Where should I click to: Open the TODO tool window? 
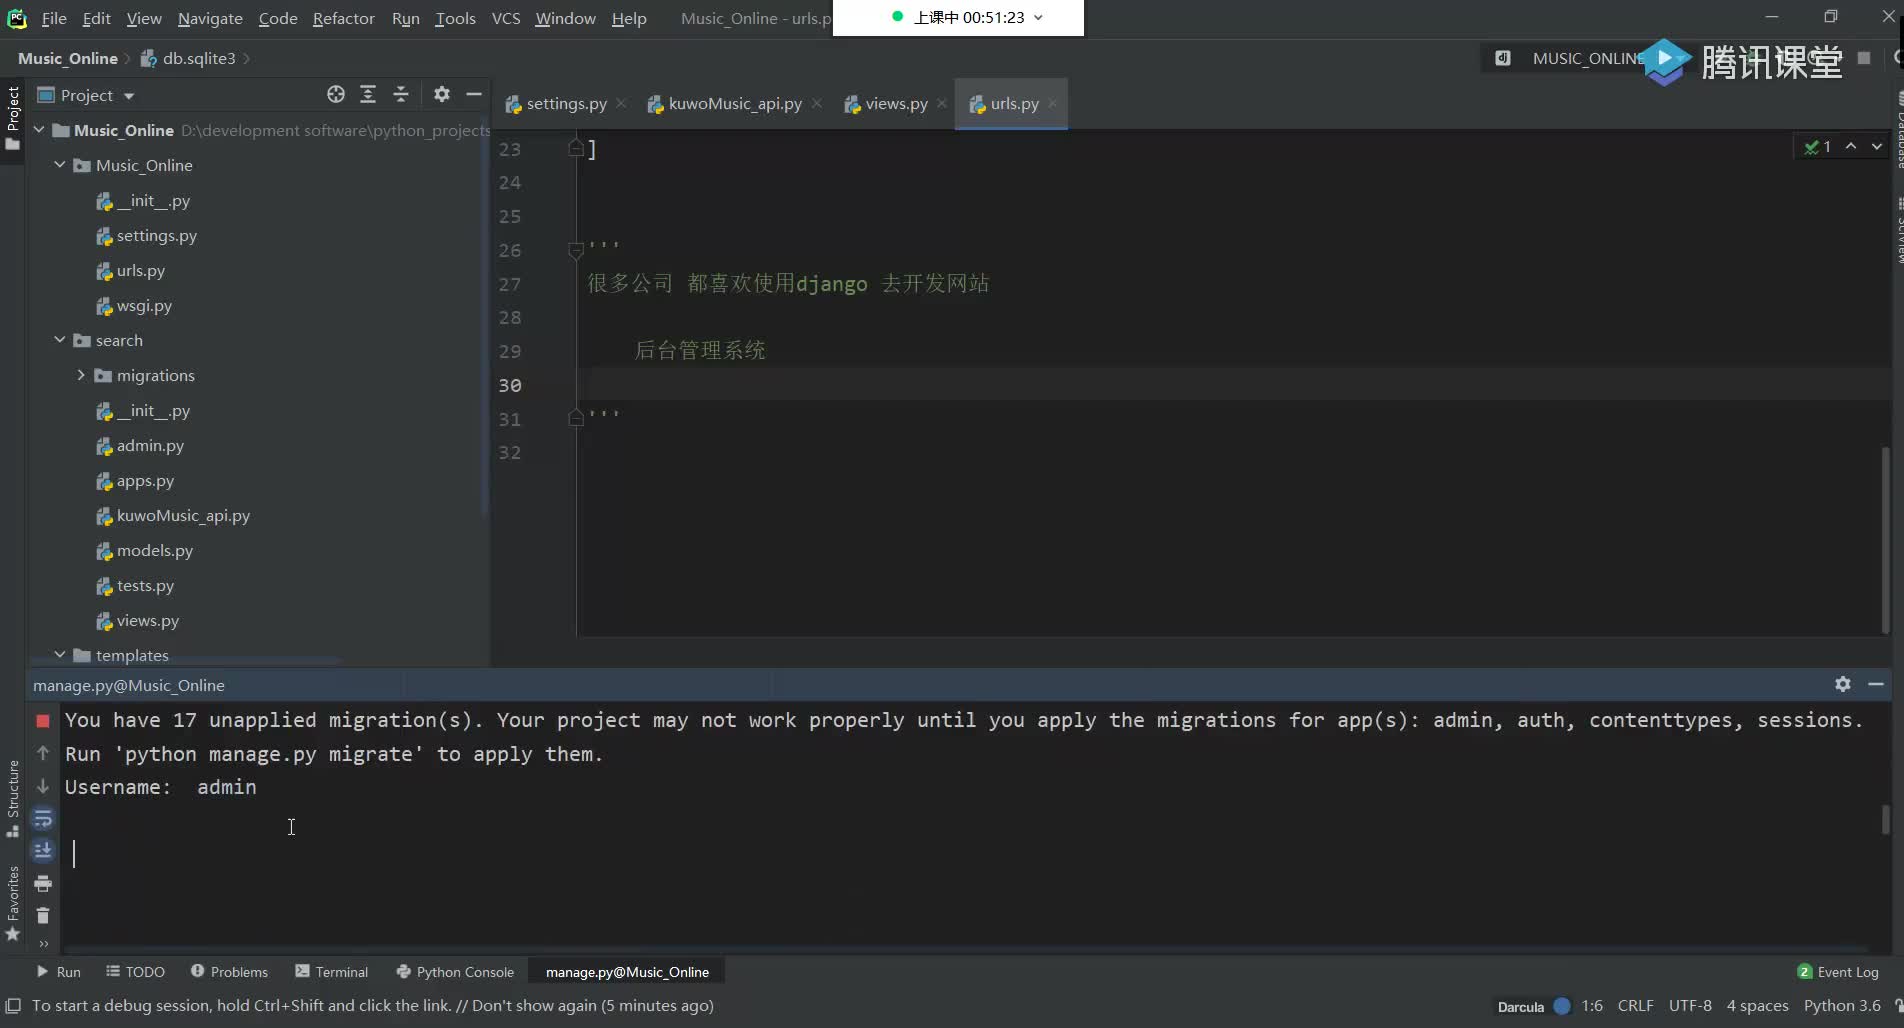[135, 972]
